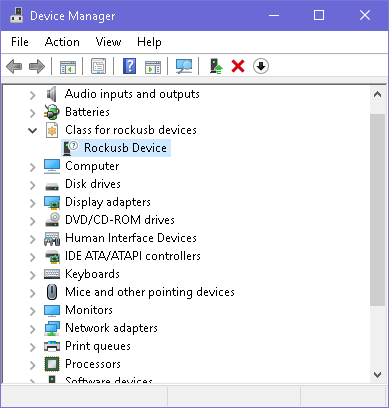Click the Audio inputs speaker icon
Image resolution: width=389 pixels, height=408 pixels.
(52, 94)
